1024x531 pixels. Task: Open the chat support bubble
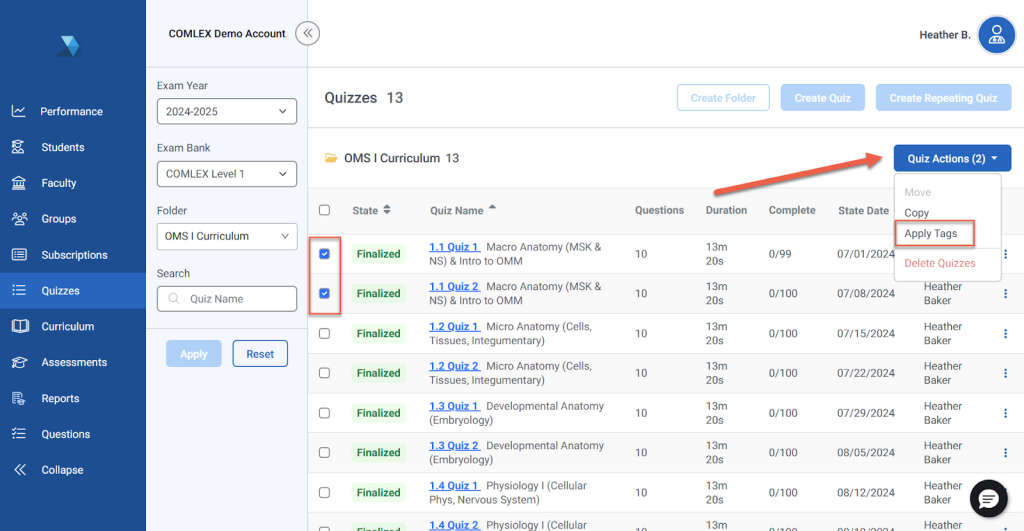[989, 498]
